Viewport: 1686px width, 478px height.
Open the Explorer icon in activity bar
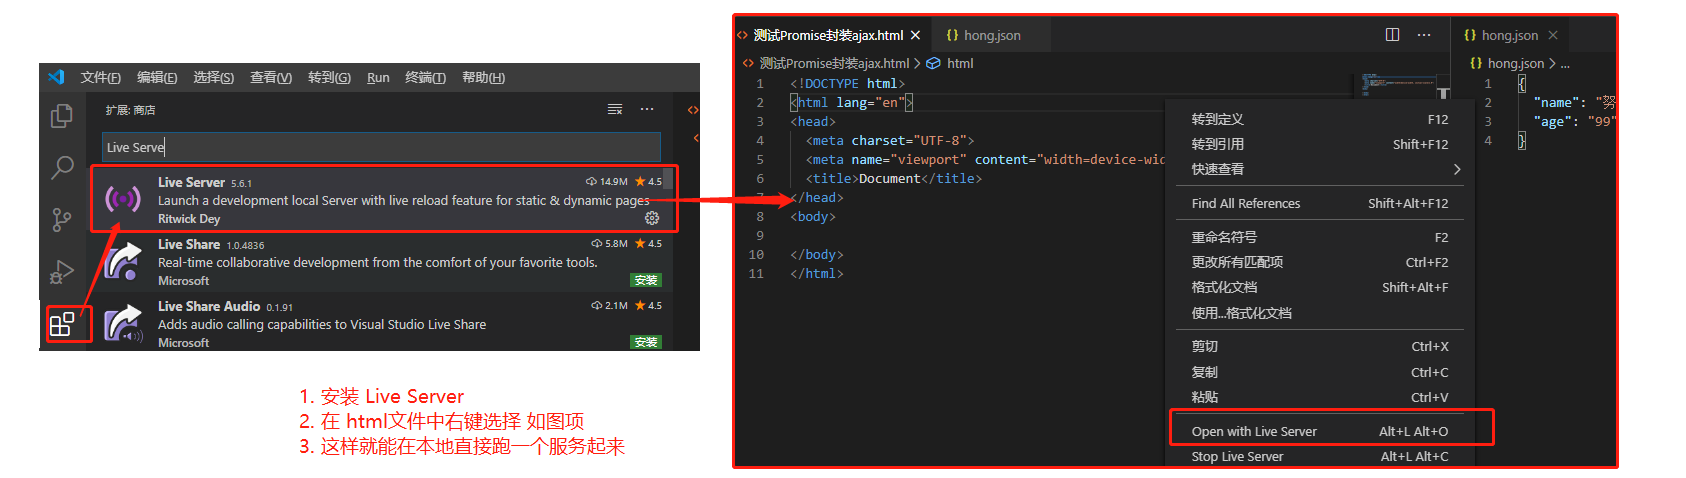(62, 116)
